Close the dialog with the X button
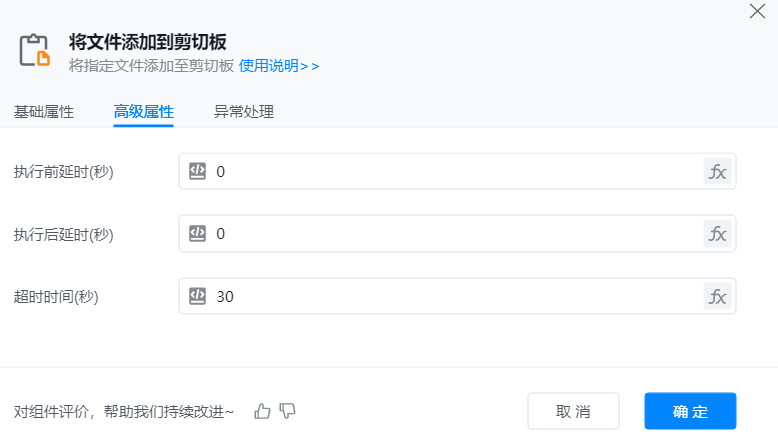 757,11
